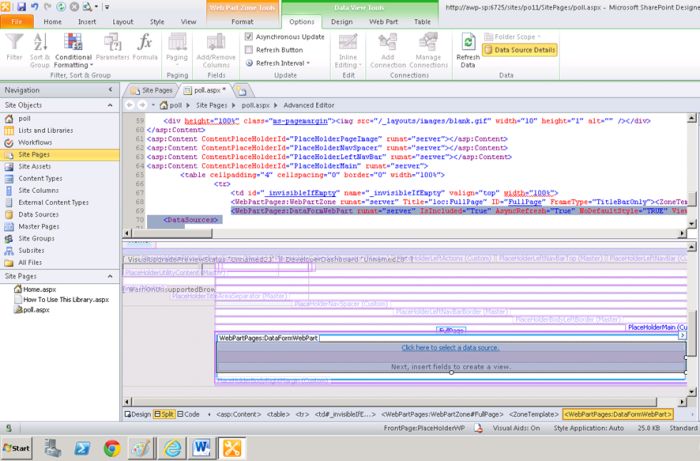Open the Workflows site object
Image resolution: width=700 pixels, height=461 pixels.
34,142
